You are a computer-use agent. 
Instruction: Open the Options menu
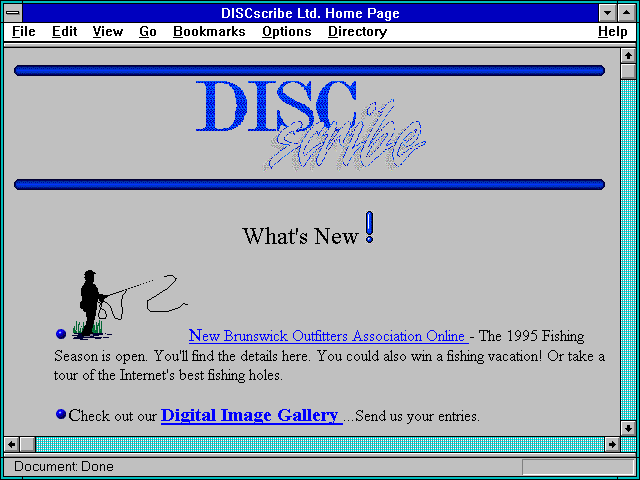[287, 32]
